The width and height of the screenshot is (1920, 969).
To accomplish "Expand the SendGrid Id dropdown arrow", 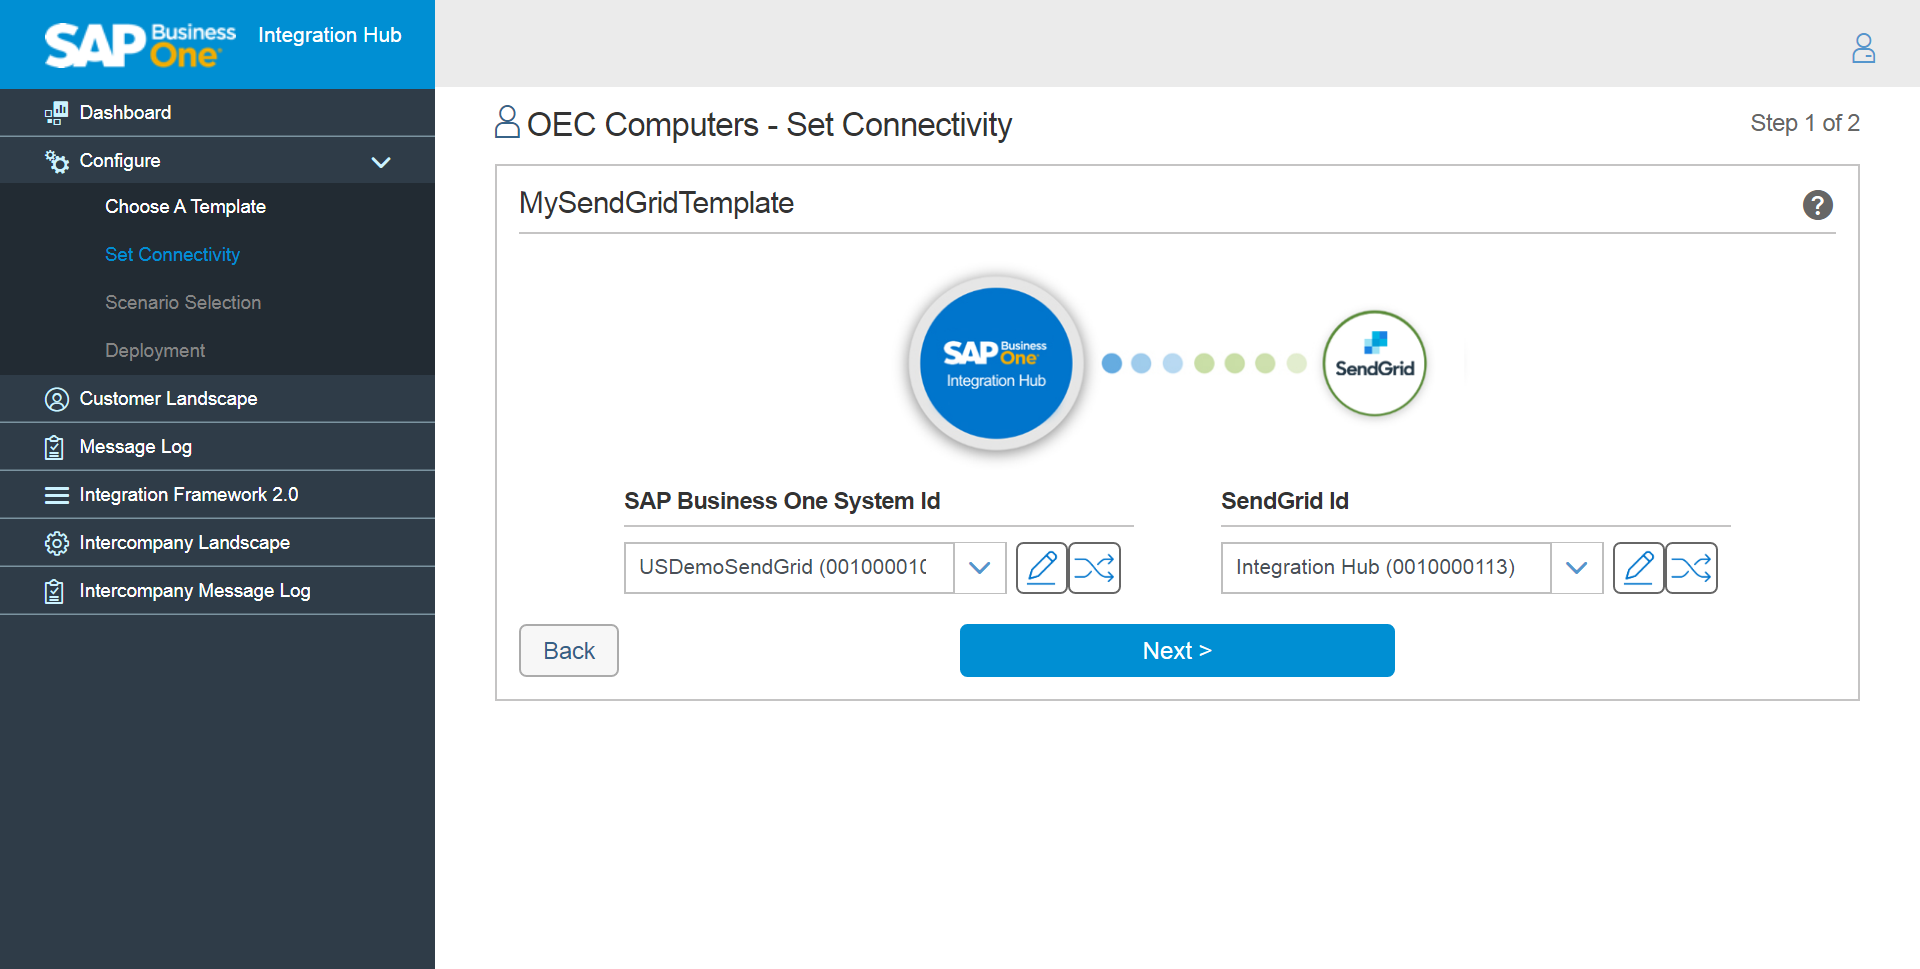I will (x=1576, y=568).
